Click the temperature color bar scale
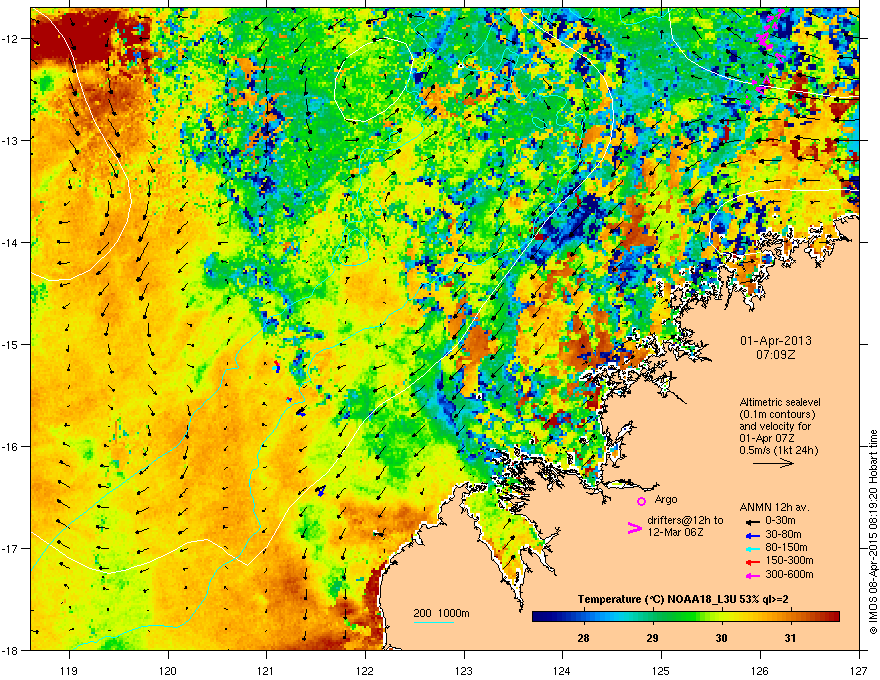The width and height of the screenshot is (880, 680). [x=686, y=617]
